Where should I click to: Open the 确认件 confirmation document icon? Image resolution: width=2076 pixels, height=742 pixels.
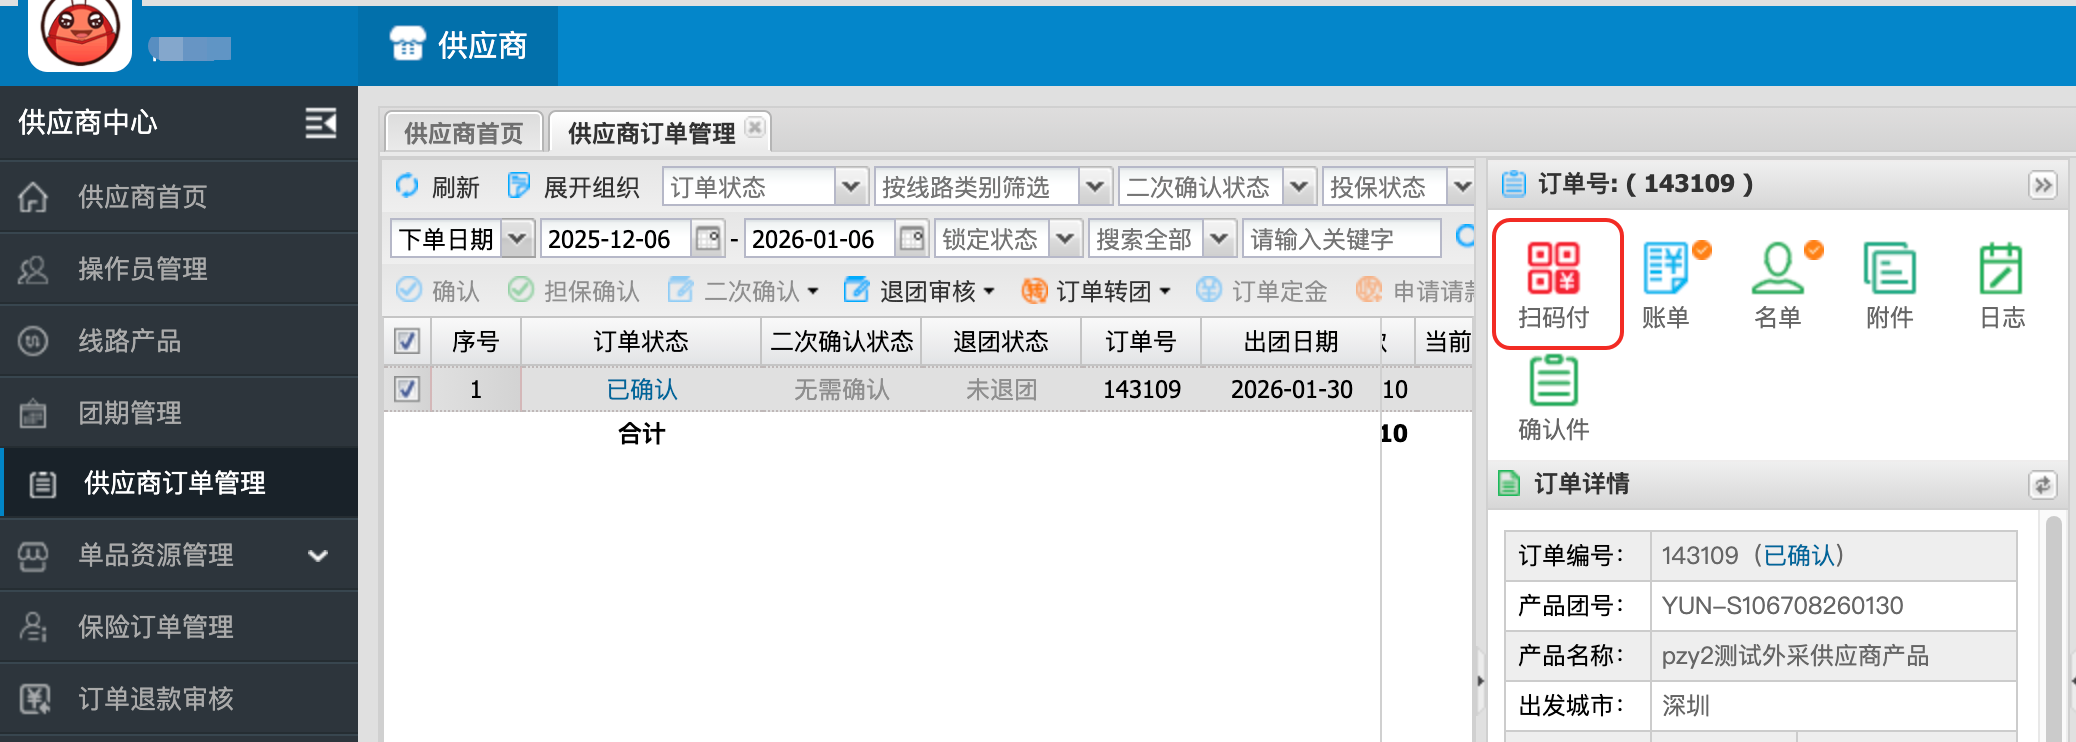(x=1553, y=397)
